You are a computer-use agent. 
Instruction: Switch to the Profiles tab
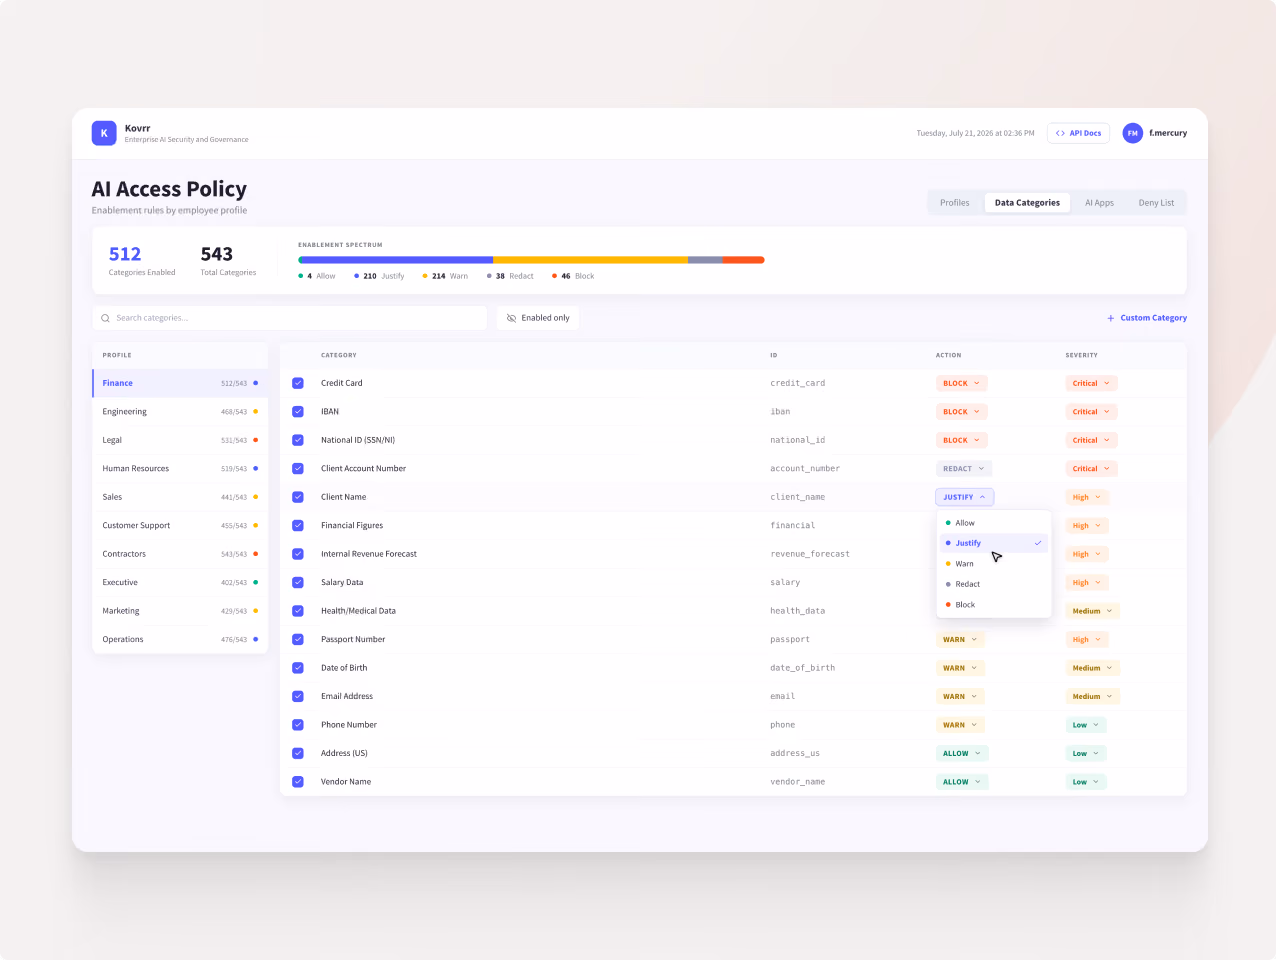click(x=955, y=203)
